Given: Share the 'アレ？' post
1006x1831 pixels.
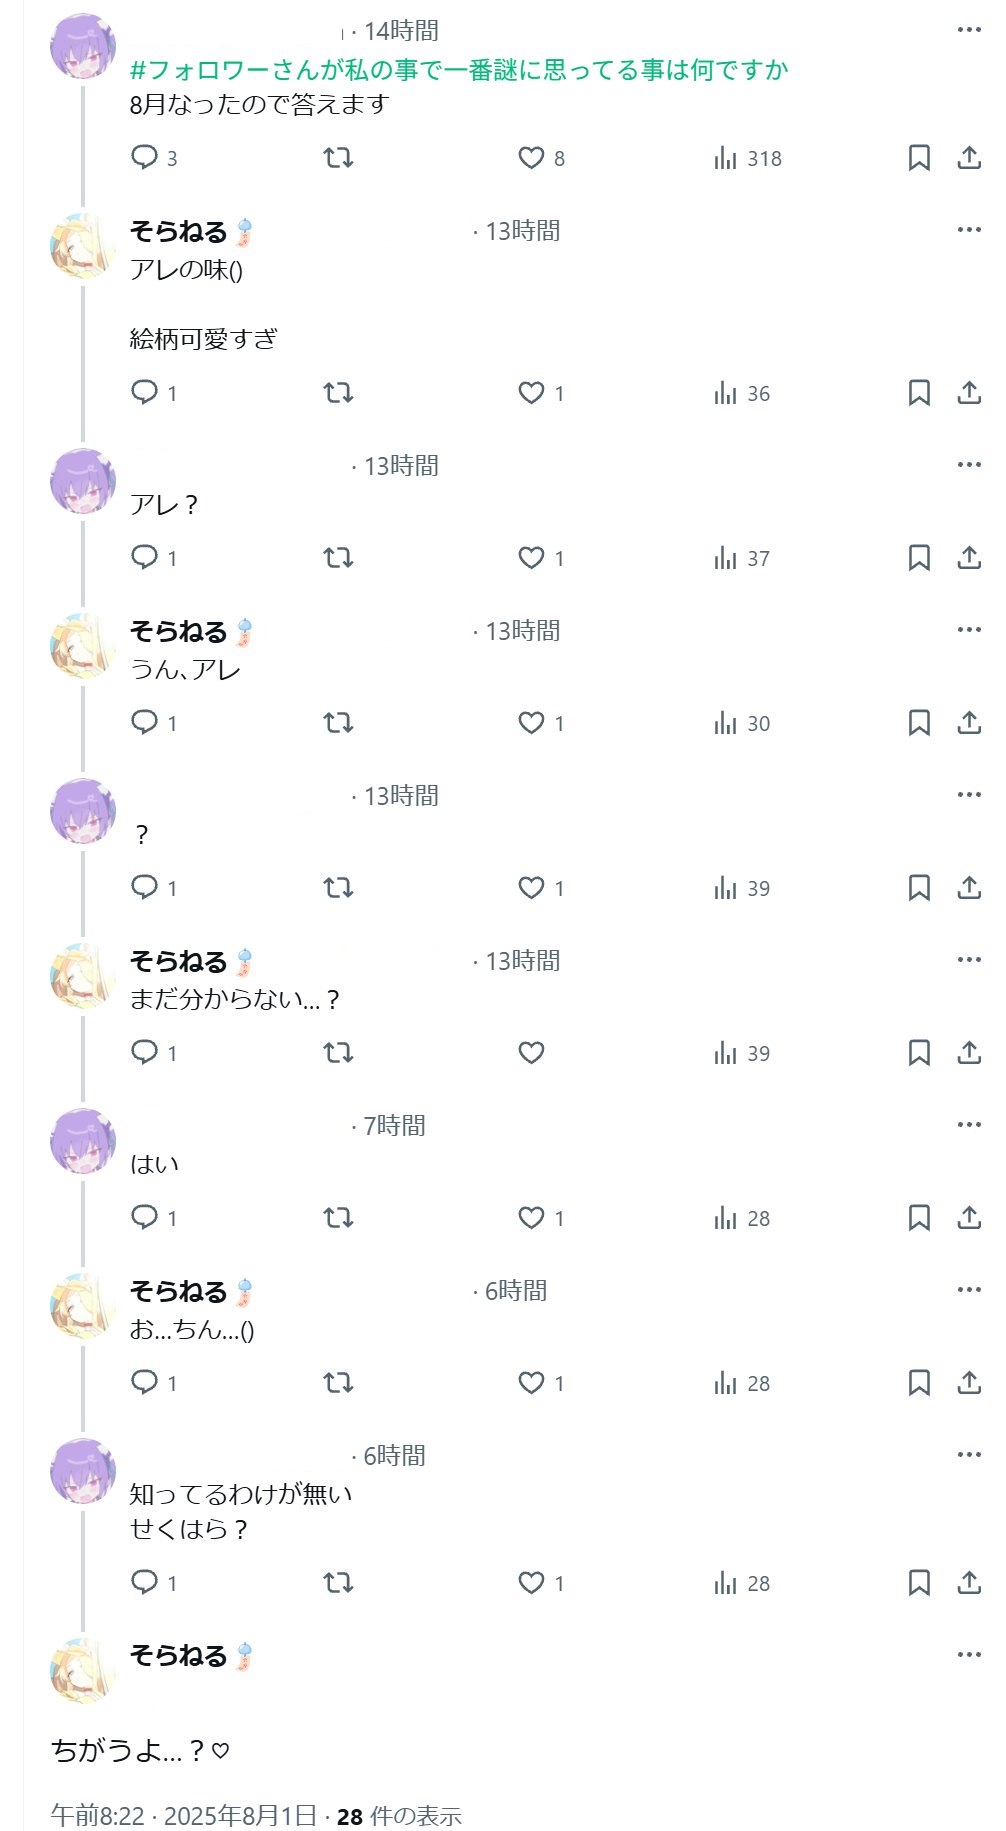Looking at the screenshot, I should 969,558.
